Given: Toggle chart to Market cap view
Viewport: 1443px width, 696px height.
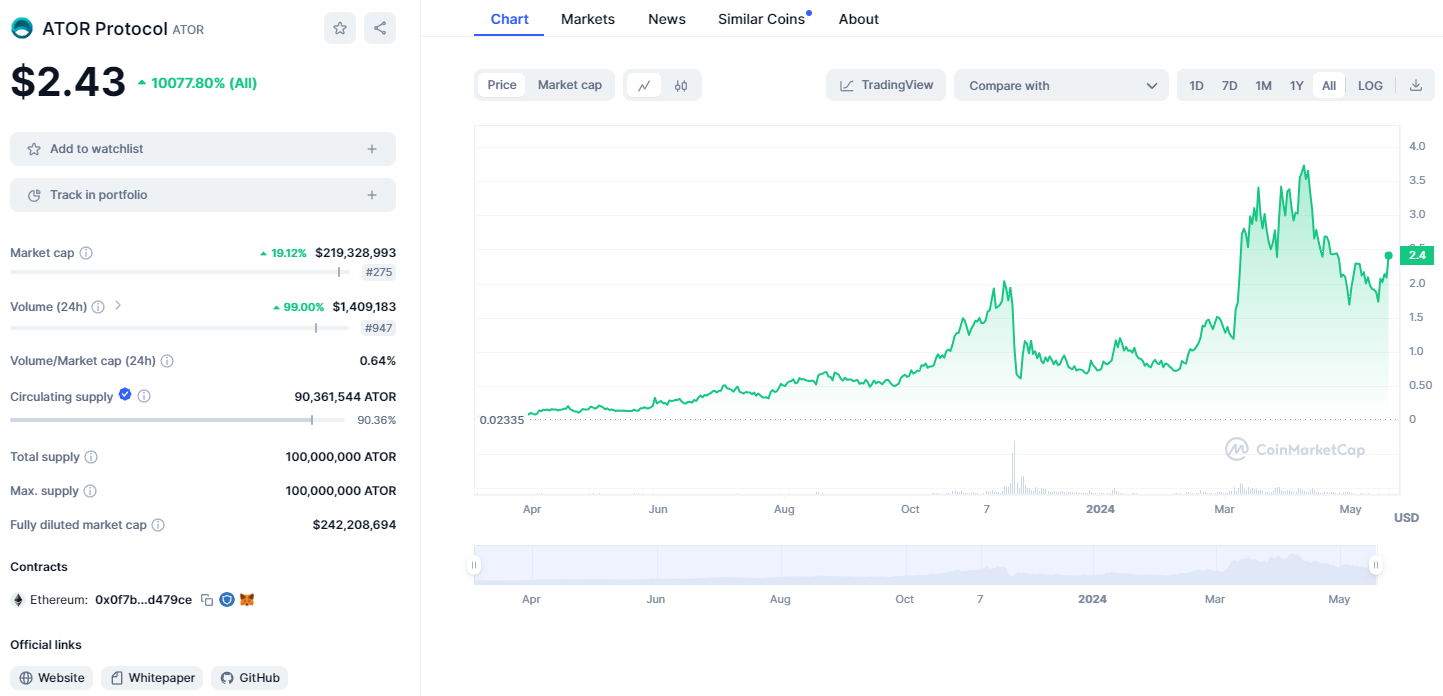Looking at the screenshot, I should tap(570, 85).
